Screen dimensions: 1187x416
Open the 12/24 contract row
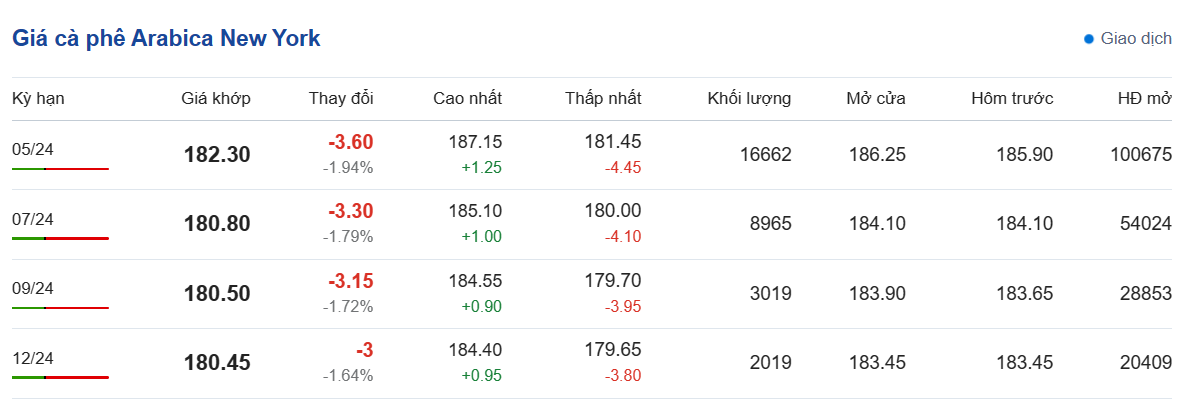[33, 357]
